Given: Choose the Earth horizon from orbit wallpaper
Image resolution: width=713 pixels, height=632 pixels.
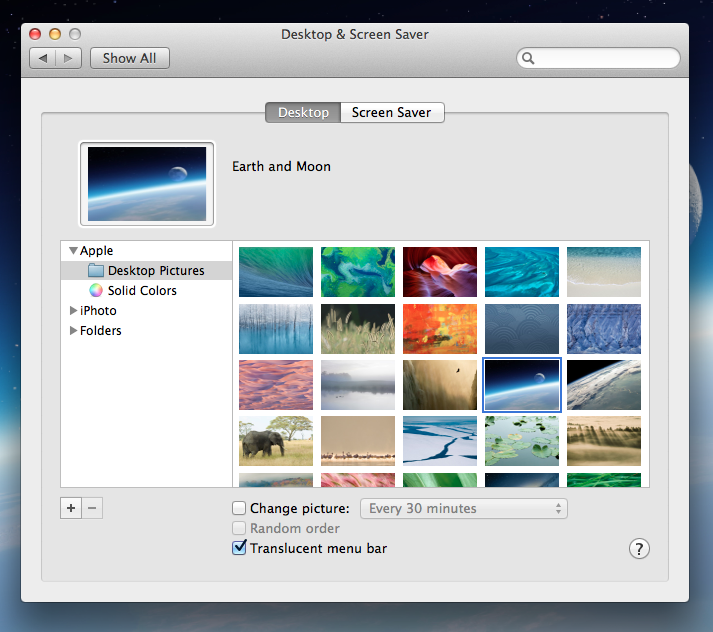Looking at the screenshot, I should [x=604, y=385].
